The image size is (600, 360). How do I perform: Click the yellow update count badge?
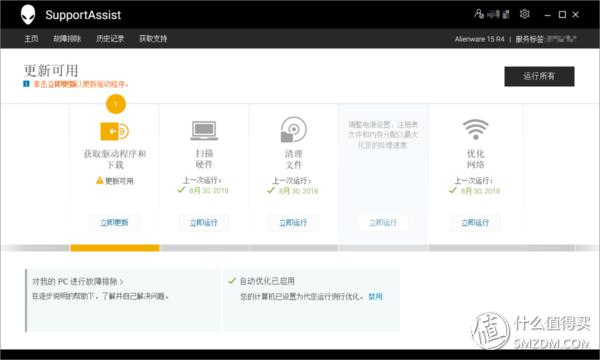116,104
